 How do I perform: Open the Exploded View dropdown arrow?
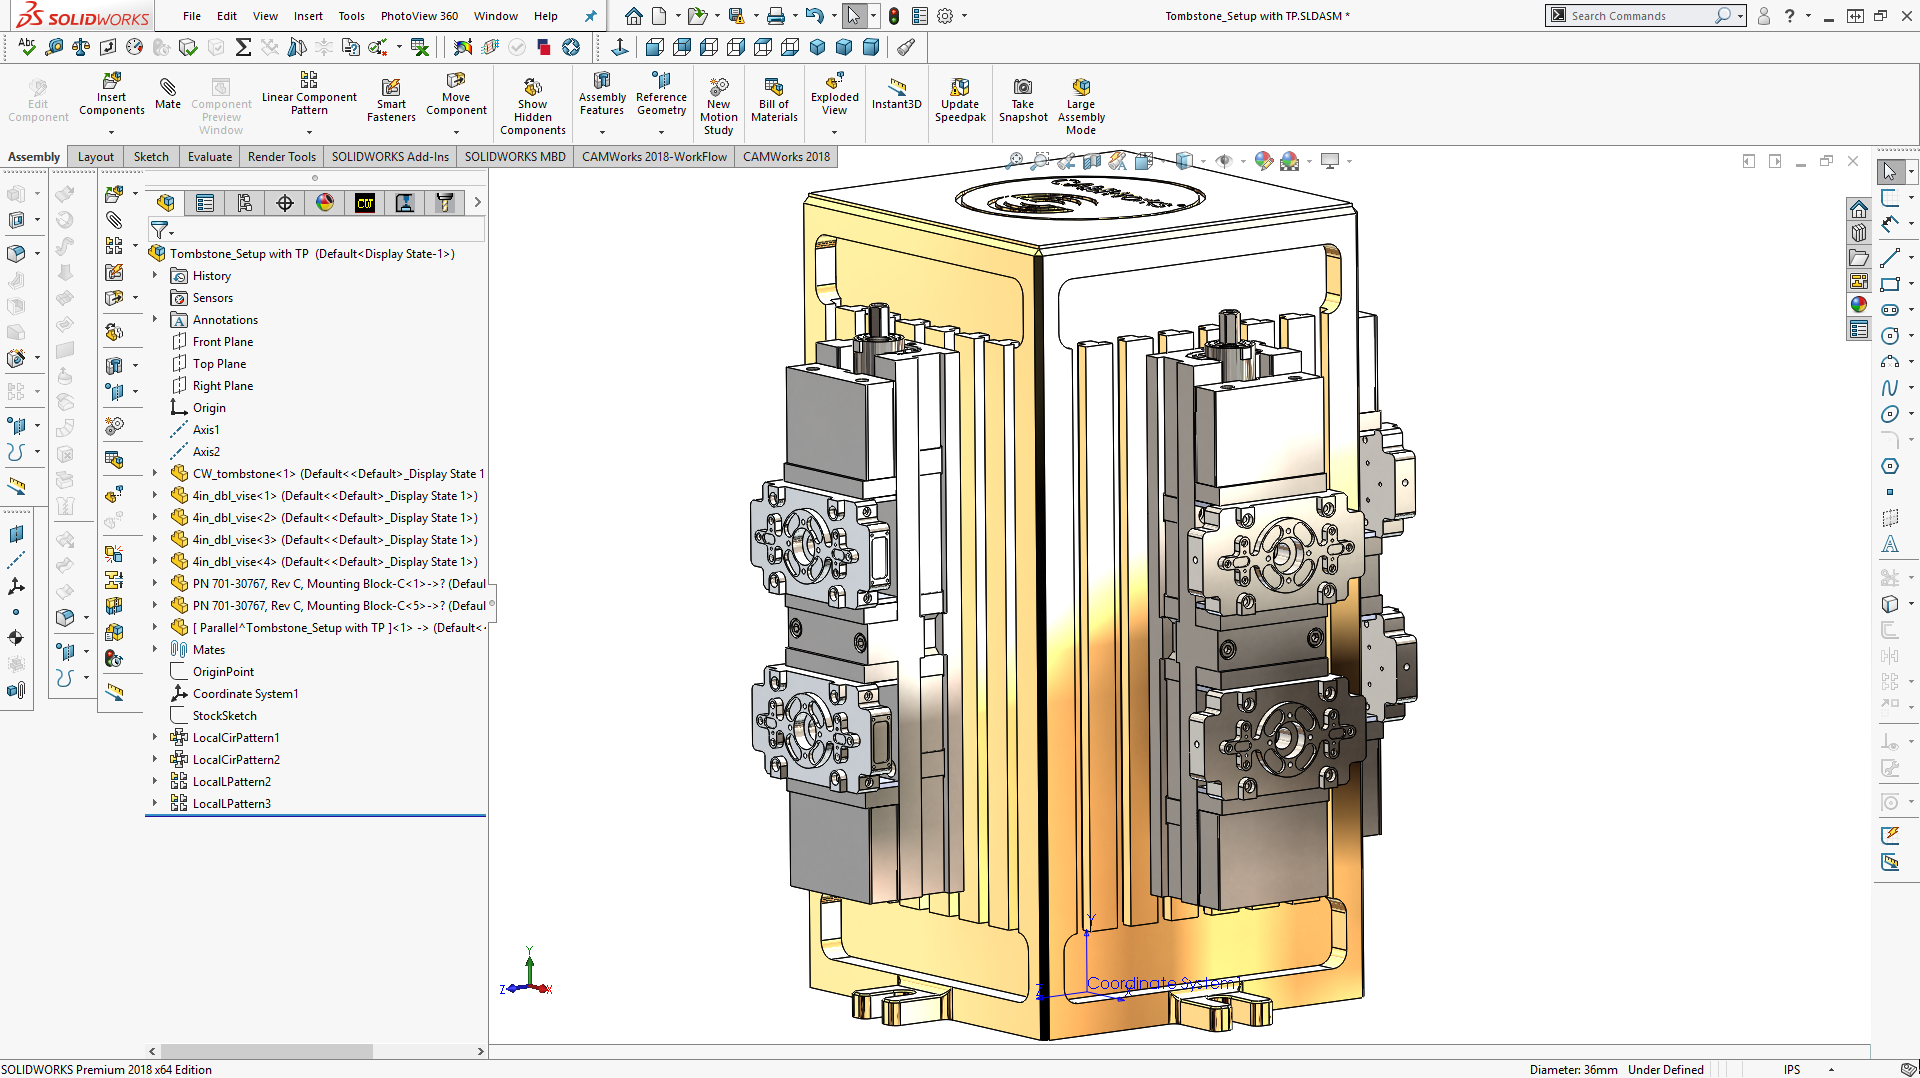[x=834, y=132]
